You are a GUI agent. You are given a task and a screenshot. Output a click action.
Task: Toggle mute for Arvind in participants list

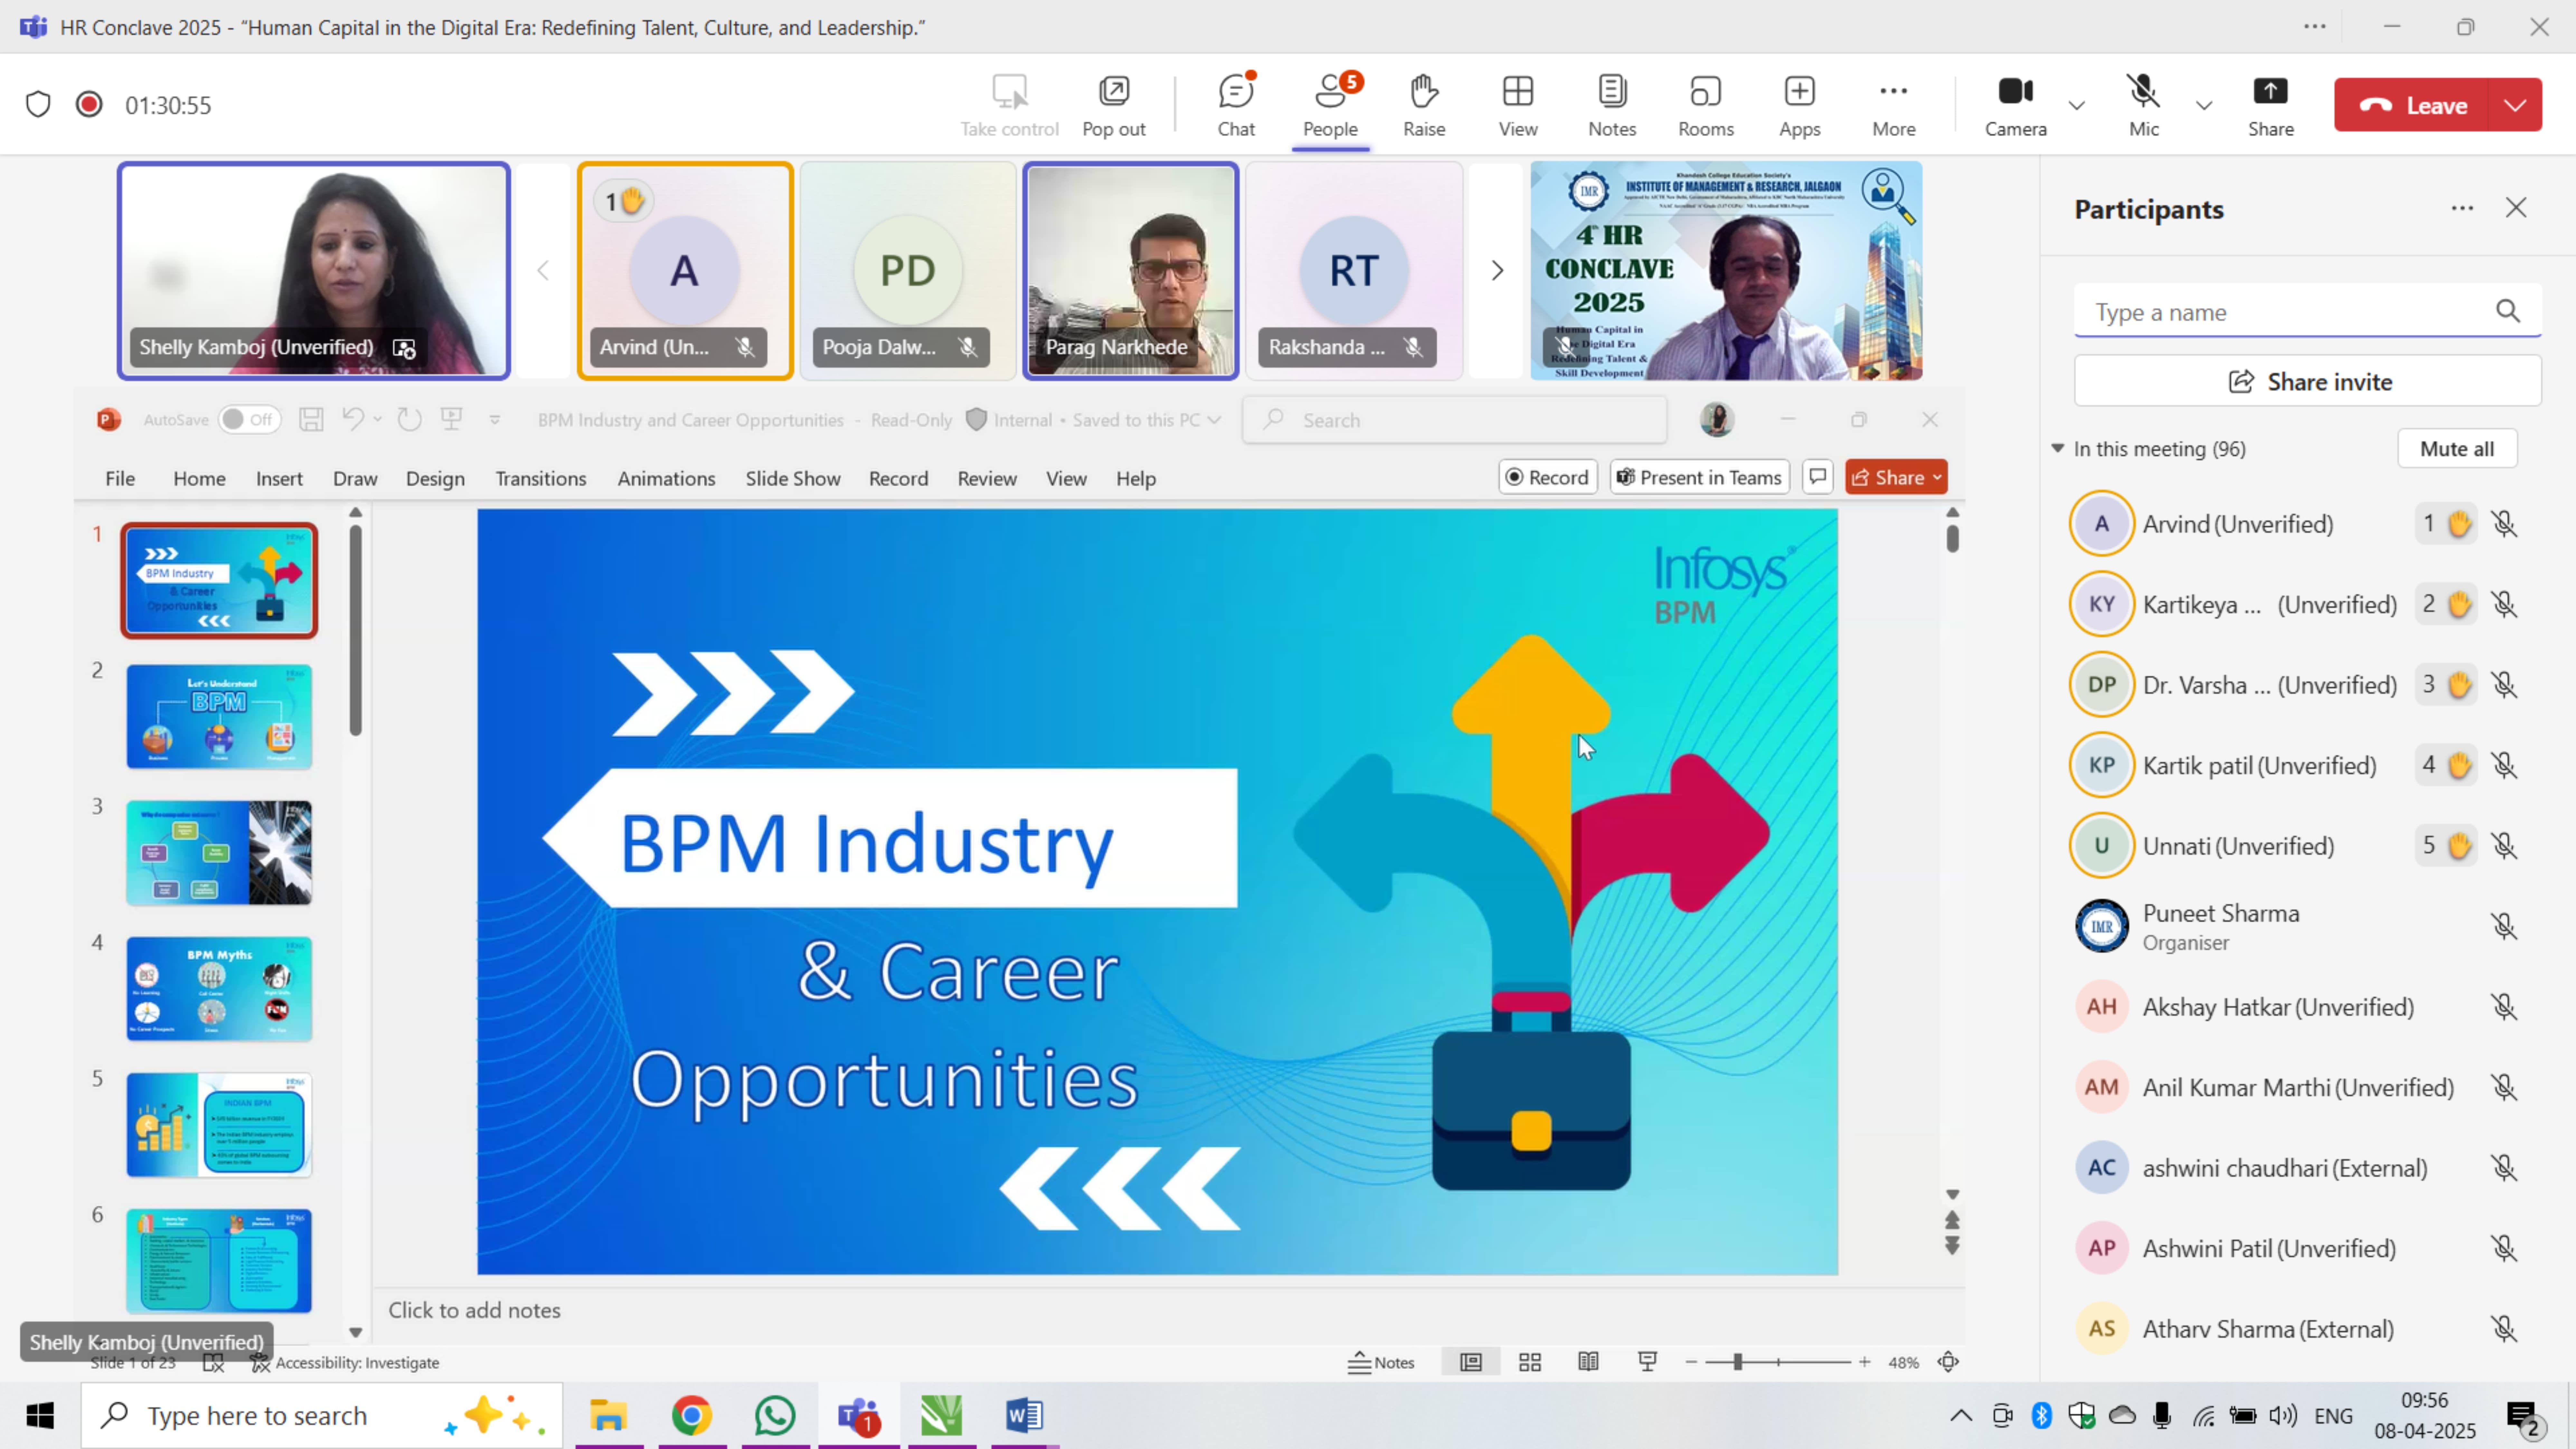[2504, 524]
